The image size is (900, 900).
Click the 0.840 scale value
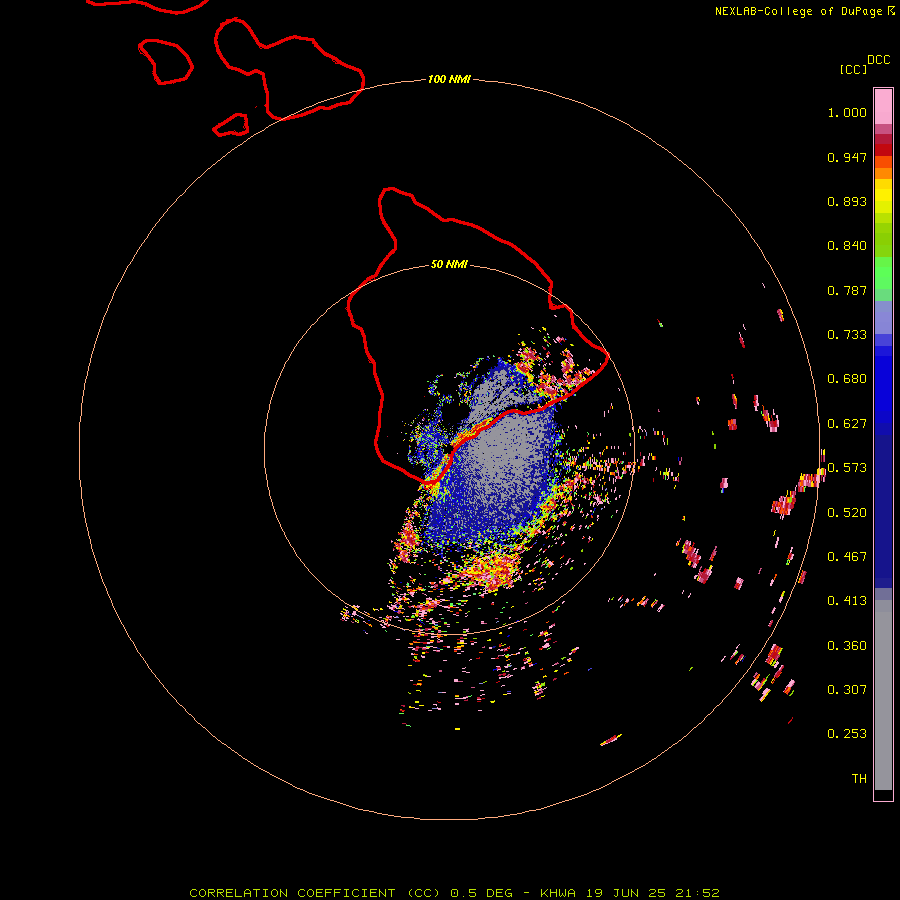click(847, 246)
